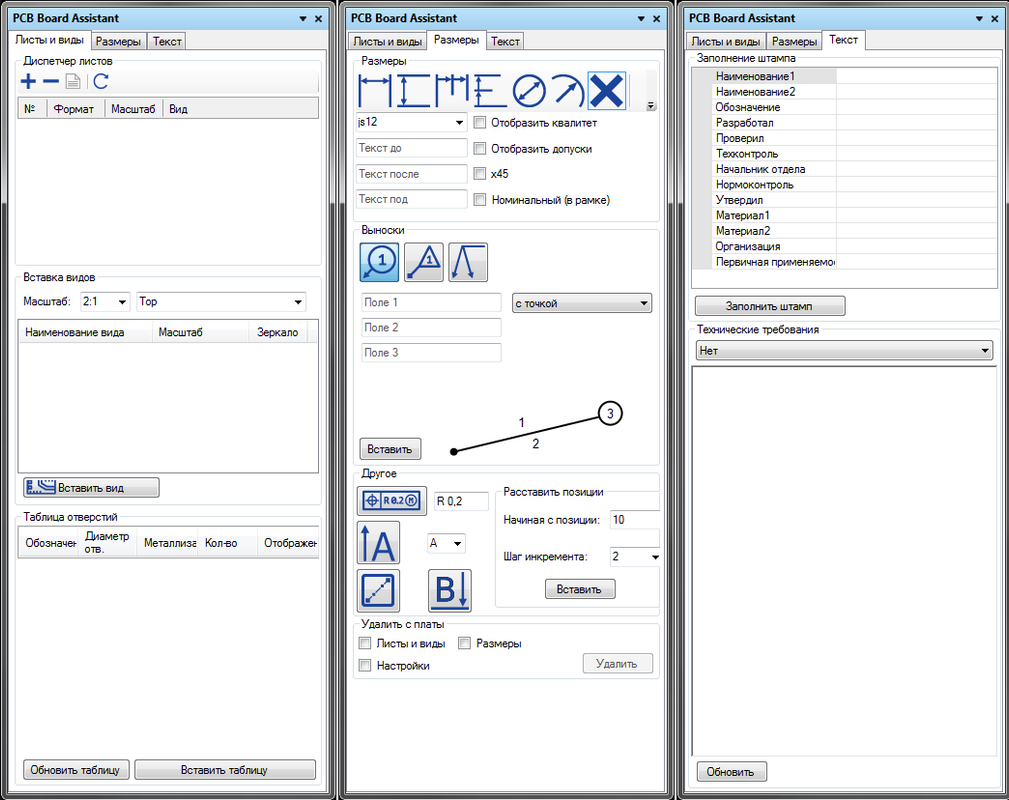Click the blue X cancel dimension icon
Screen dimensions: 1009x800
(606, 91)
